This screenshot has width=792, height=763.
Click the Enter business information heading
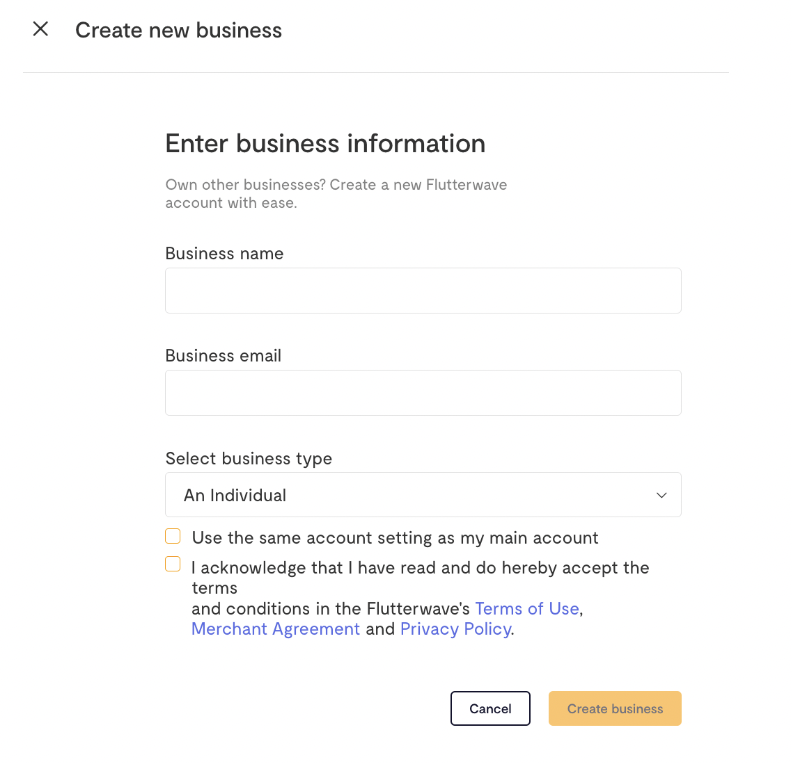coord(325,143)
